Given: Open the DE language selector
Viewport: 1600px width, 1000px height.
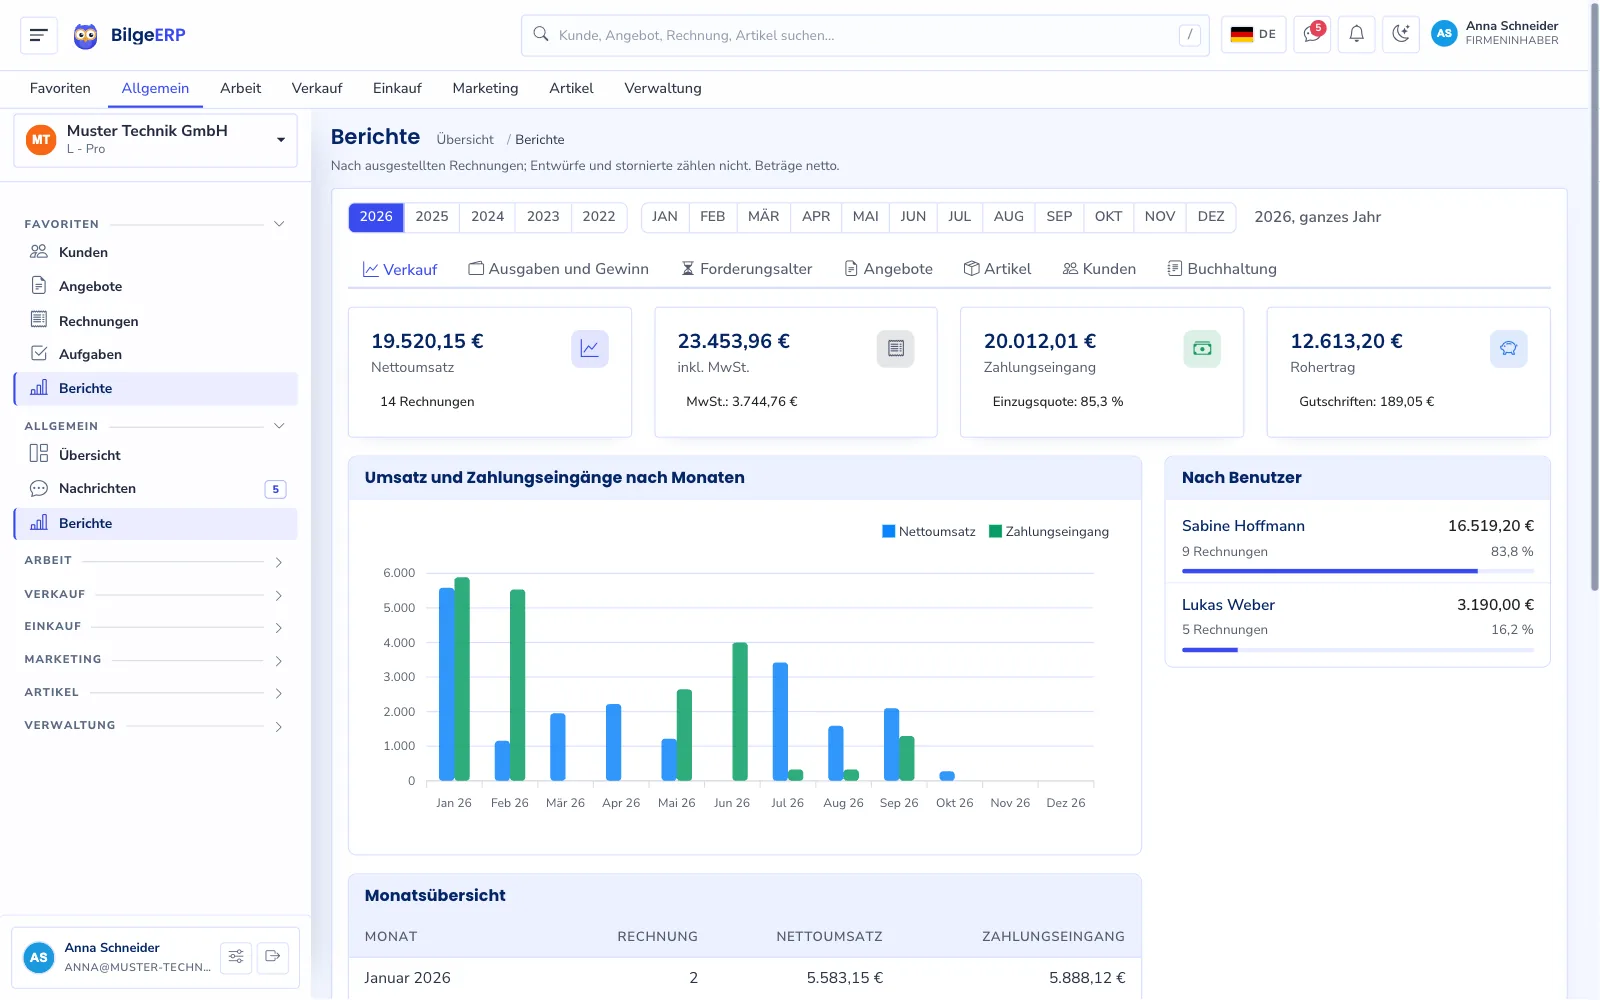Looking at the screenshot, I should [x=1253, y=35].
